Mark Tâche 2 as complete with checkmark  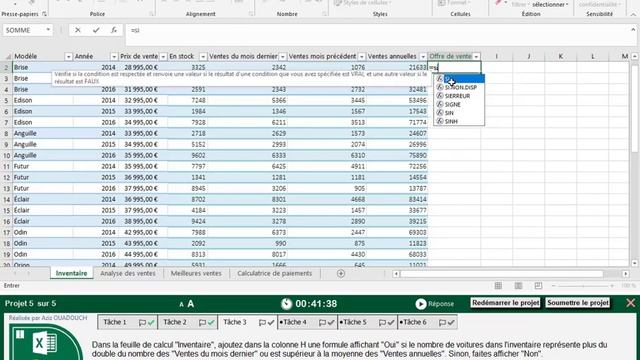[211, 322]
